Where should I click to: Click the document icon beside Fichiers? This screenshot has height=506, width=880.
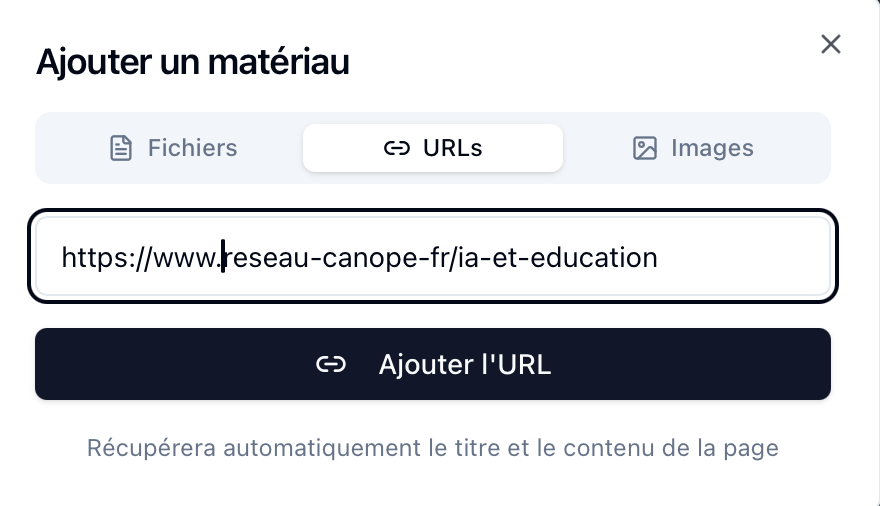(x=121, y=148)
